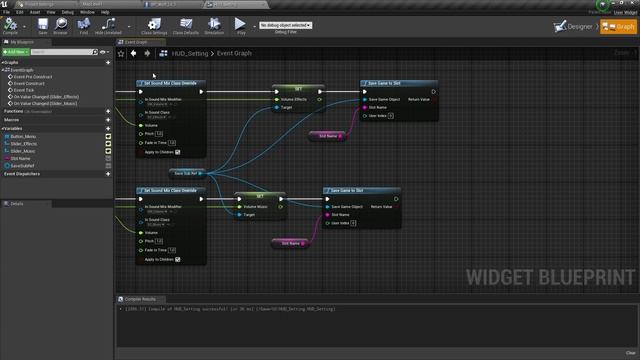Open Class Settings toolbar icon
The image size is (640, 360).
(x=154, y=25)
